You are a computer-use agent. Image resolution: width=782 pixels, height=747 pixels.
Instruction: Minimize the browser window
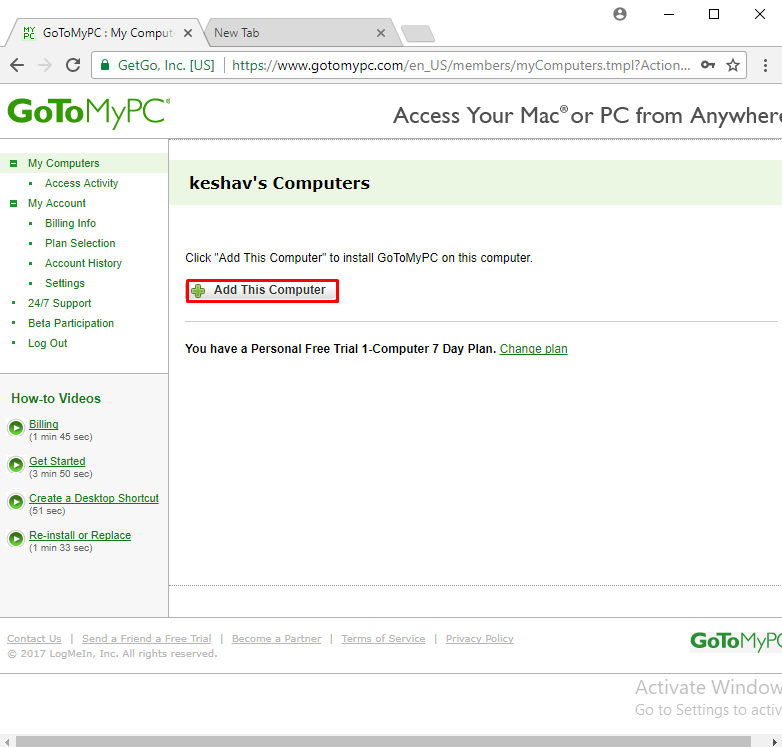(669, 14)
